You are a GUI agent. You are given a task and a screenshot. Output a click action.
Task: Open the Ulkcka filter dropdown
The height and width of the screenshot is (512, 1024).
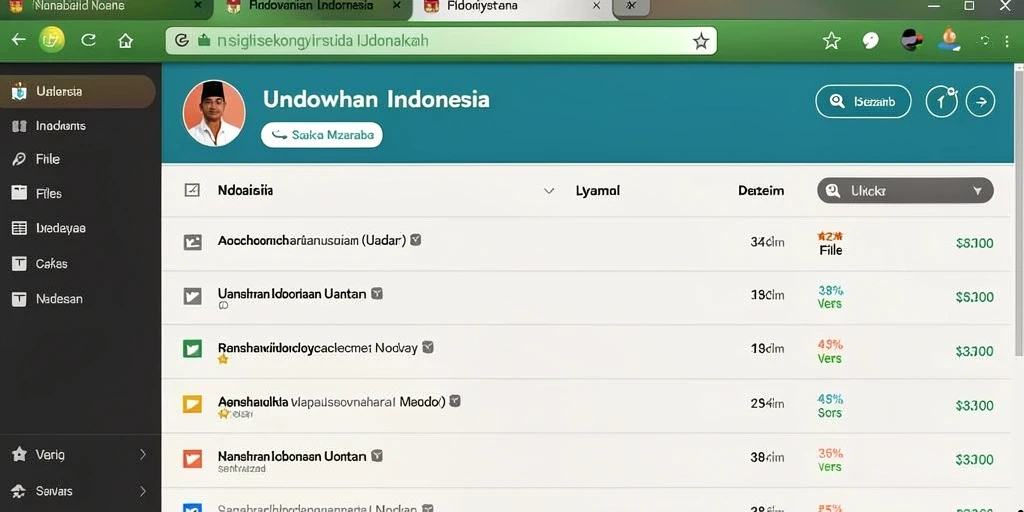coord(905,191)
